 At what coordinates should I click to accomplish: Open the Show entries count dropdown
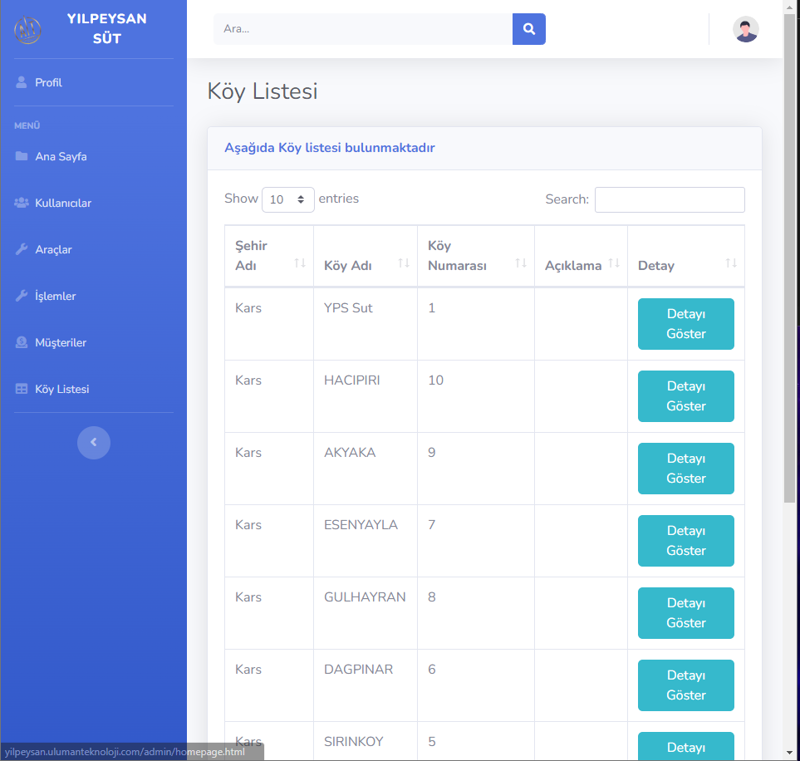(x=288, y=200)
